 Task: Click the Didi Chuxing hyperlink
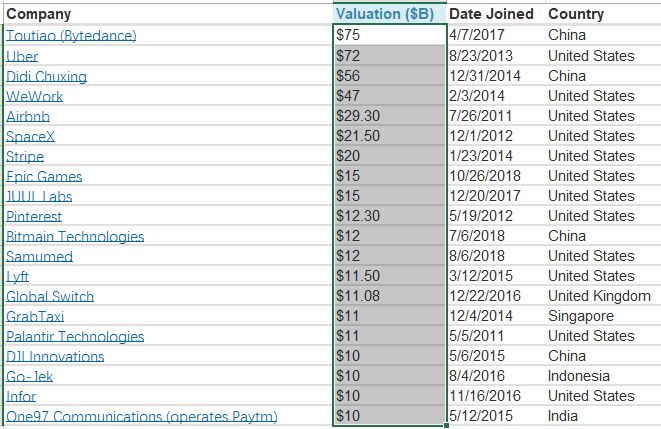(46, 76)
